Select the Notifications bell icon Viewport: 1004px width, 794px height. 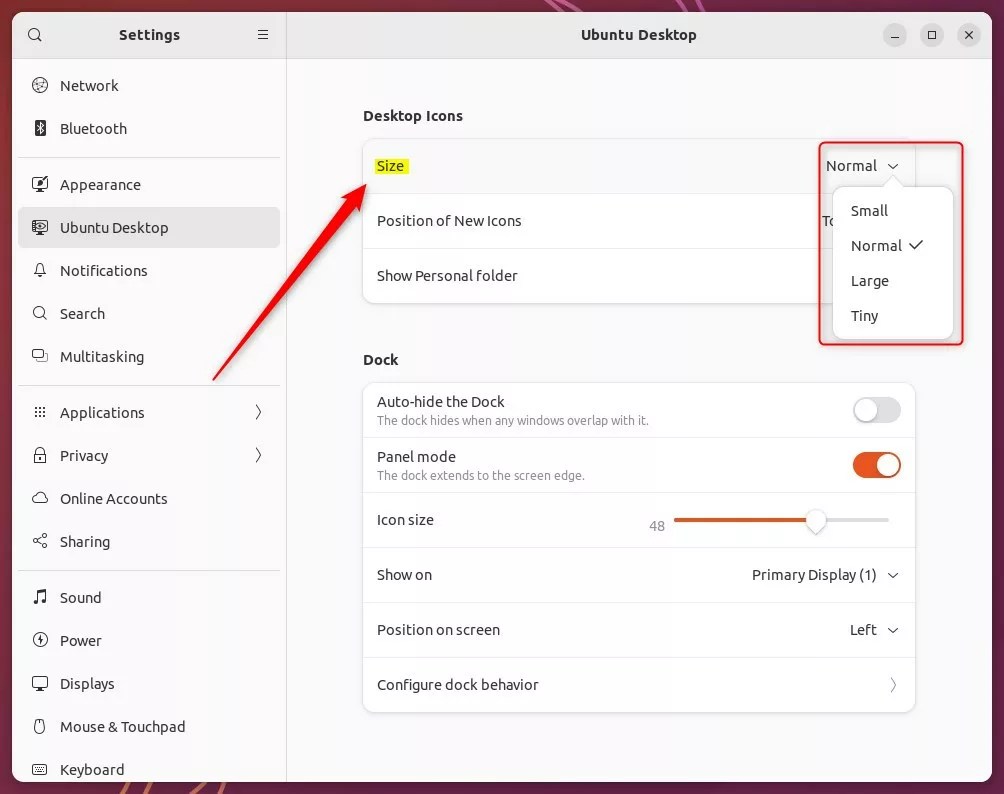tap(40, 270)
